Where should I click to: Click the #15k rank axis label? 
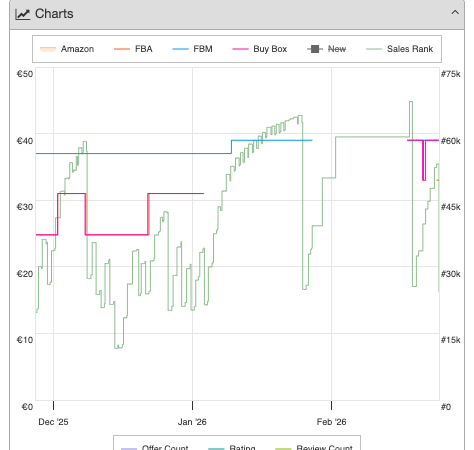click(x=451, y=340)
